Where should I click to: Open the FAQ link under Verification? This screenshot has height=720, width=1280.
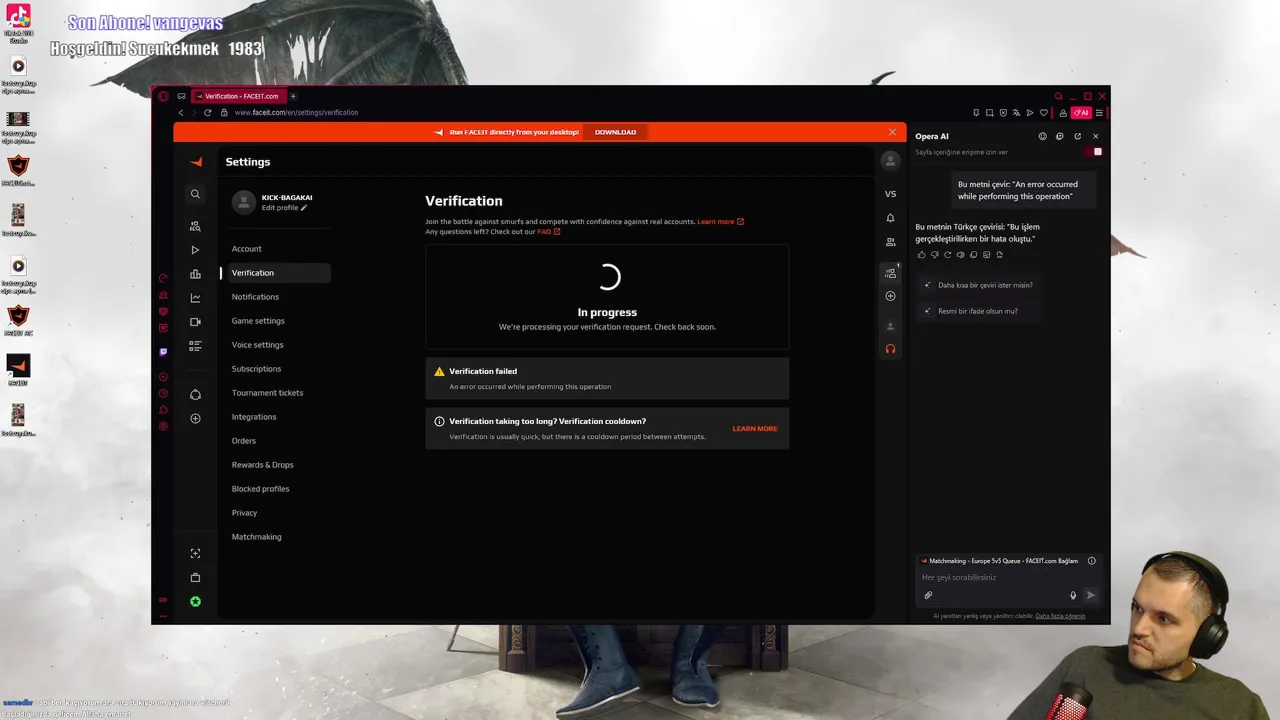[x=549, y=232]
